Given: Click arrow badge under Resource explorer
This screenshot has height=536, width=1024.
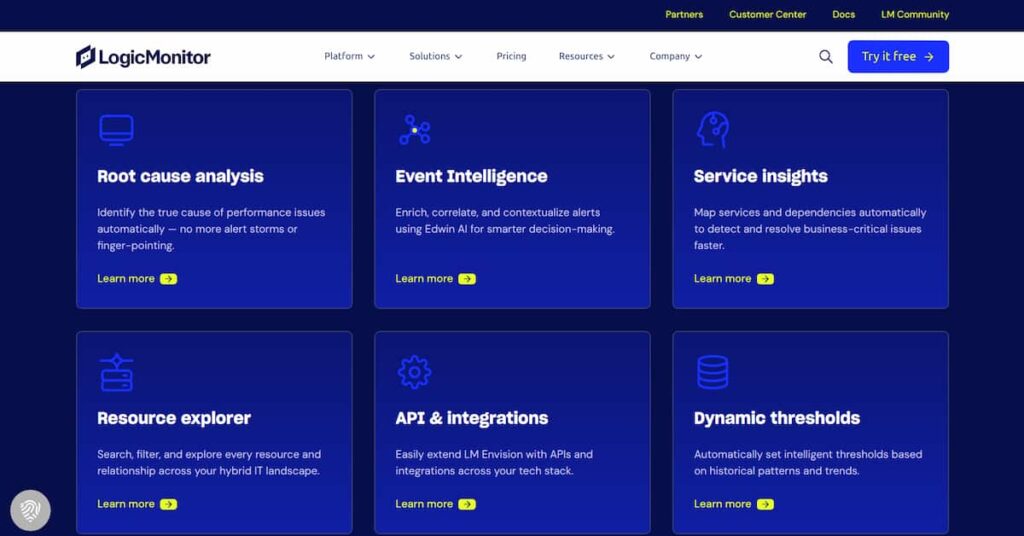Looking at the screenshot, I should pos(168,504).
